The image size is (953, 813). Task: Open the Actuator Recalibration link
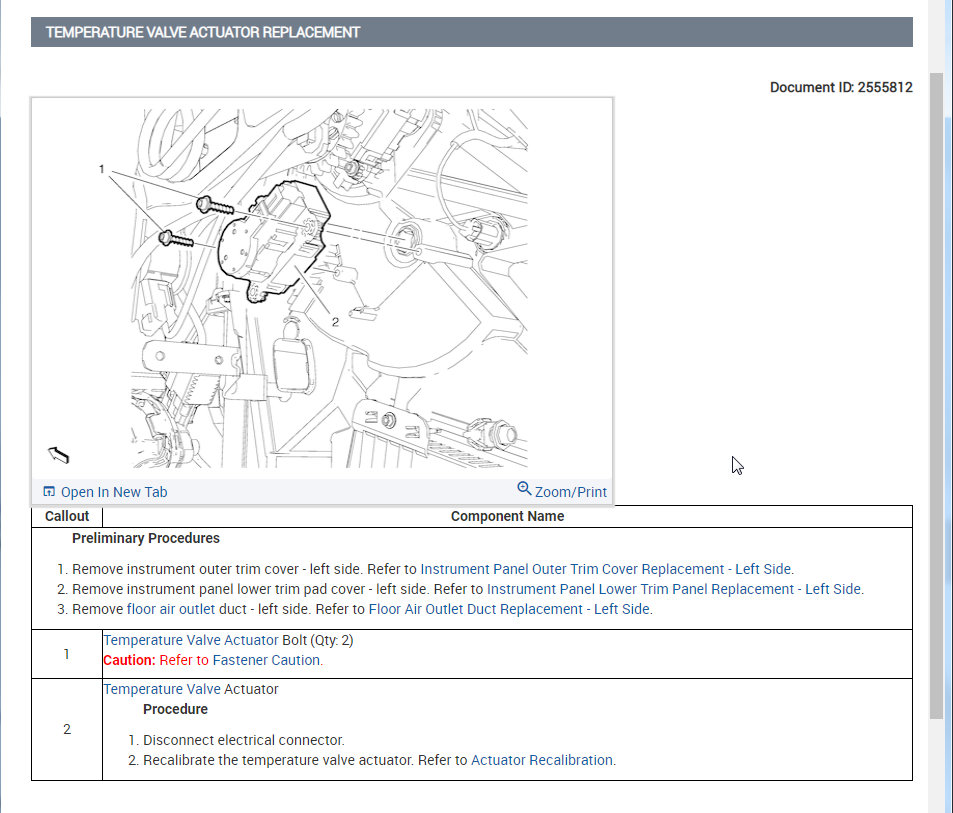pos(542,760)
